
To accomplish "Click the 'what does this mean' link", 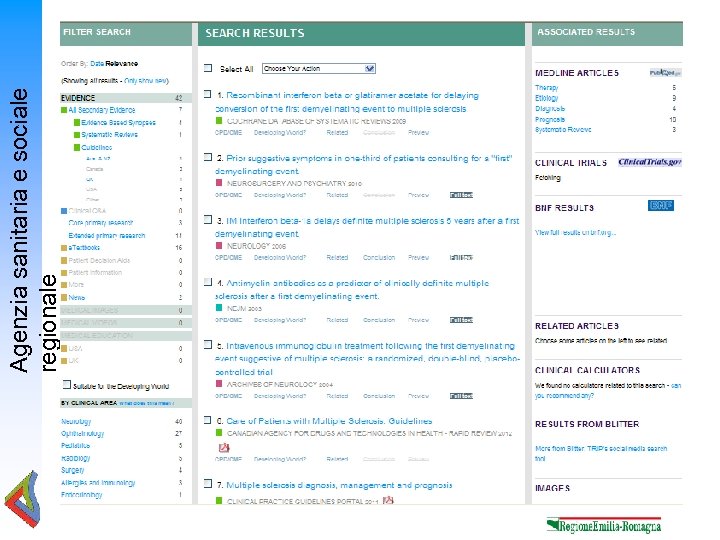I will [146, 403].
